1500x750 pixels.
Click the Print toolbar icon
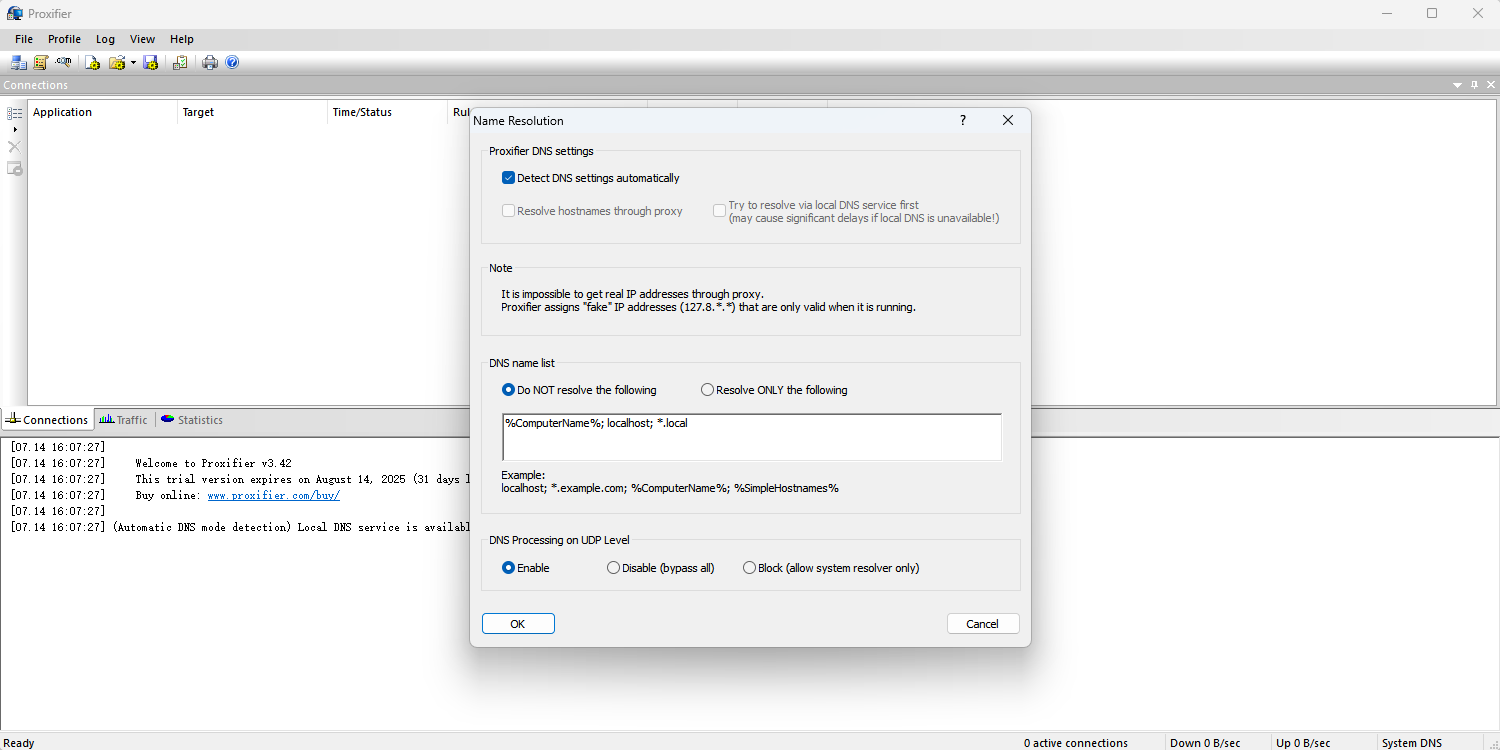tap(210, 63)
